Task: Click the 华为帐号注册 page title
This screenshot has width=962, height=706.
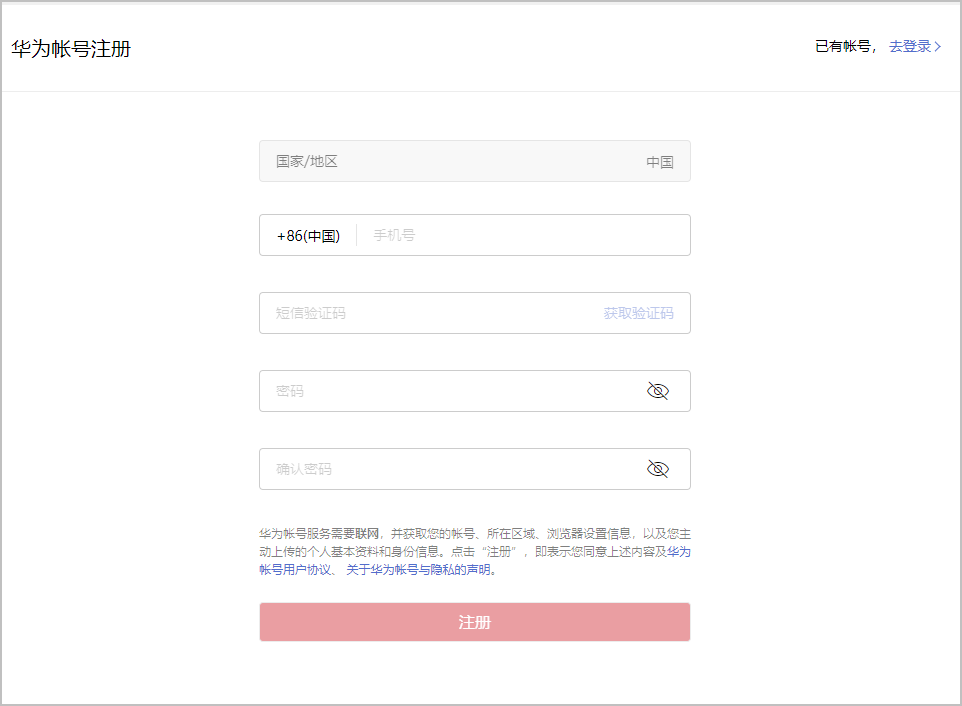Action: click(71, 49)
